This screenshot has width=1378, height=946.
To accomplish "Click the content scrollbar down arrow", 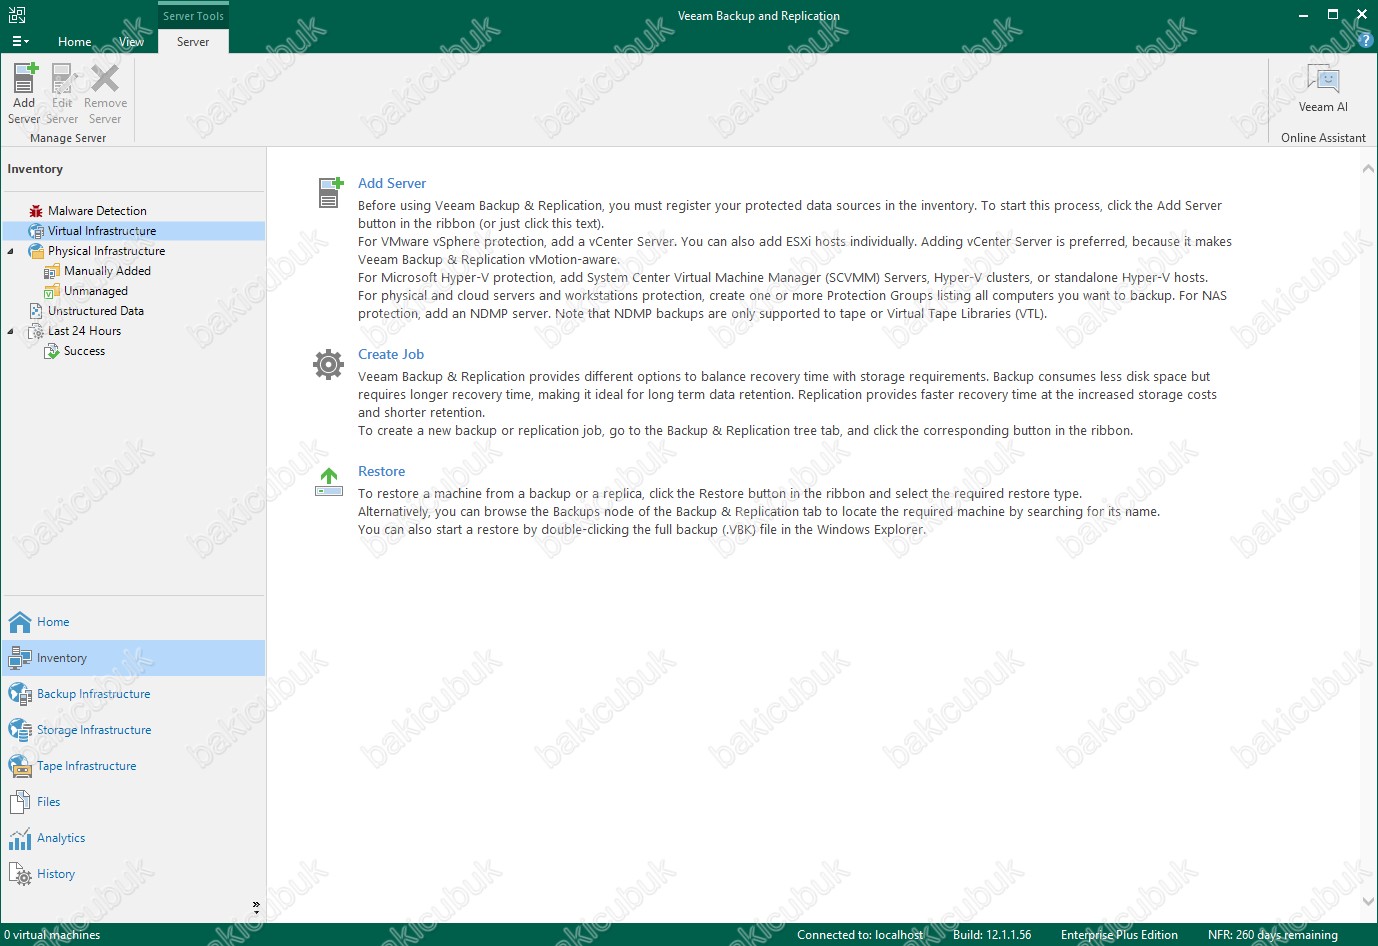I will [1368, 902].
